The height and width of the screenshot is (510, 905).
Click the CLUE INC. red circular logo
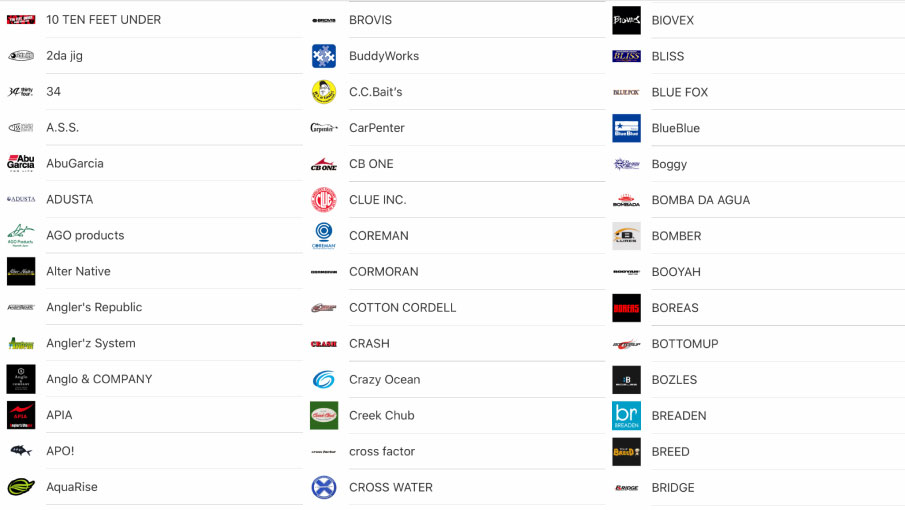pos(324,200)
